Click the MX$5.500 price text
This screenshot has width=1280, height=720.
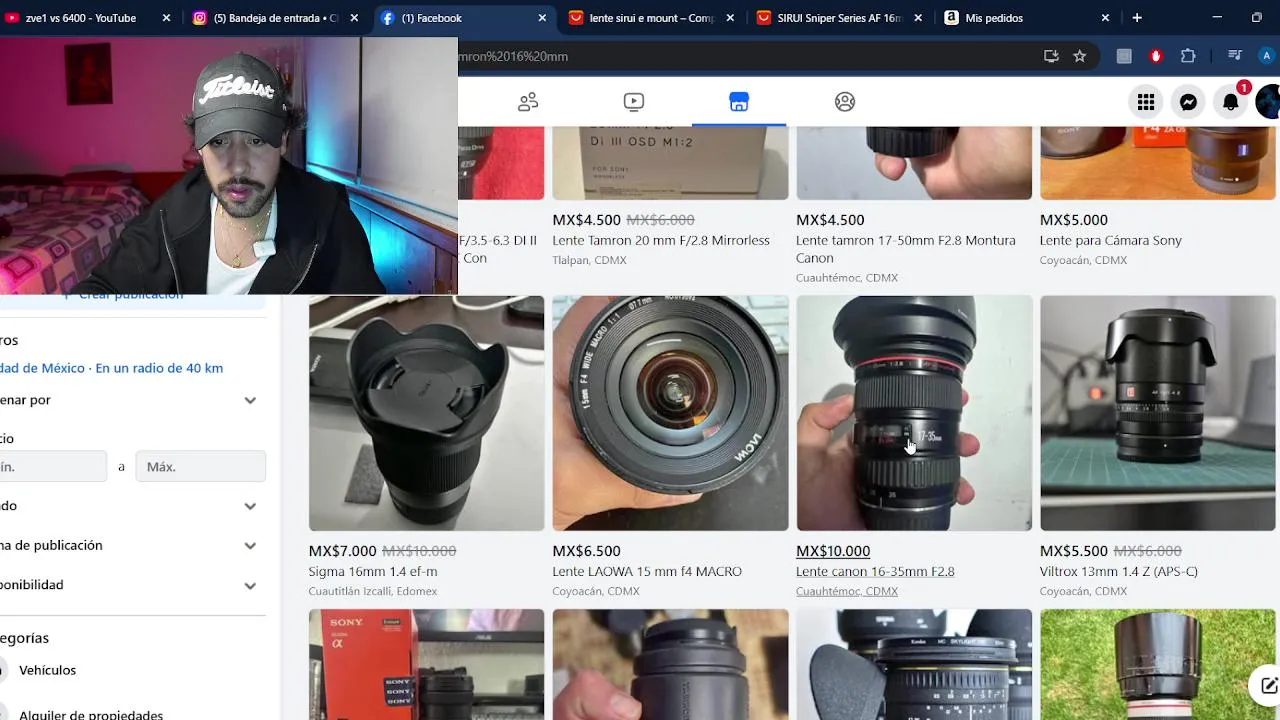pos(1074,551)
